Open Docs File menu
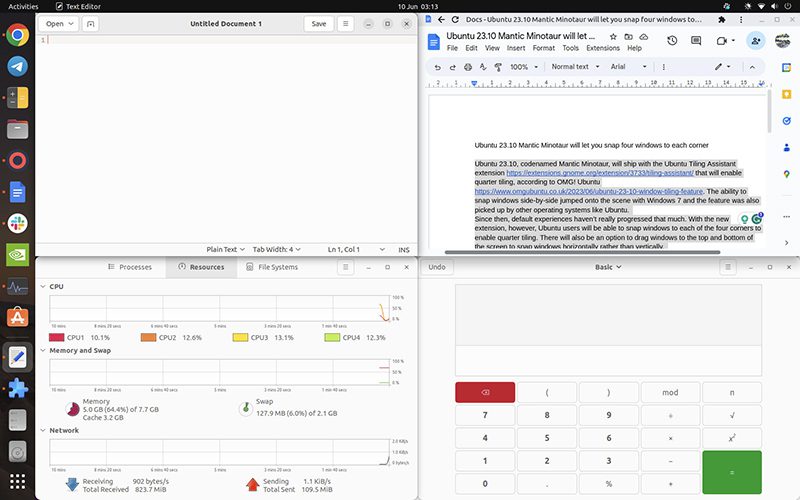800x500 pixels. (x=453, y=48)
